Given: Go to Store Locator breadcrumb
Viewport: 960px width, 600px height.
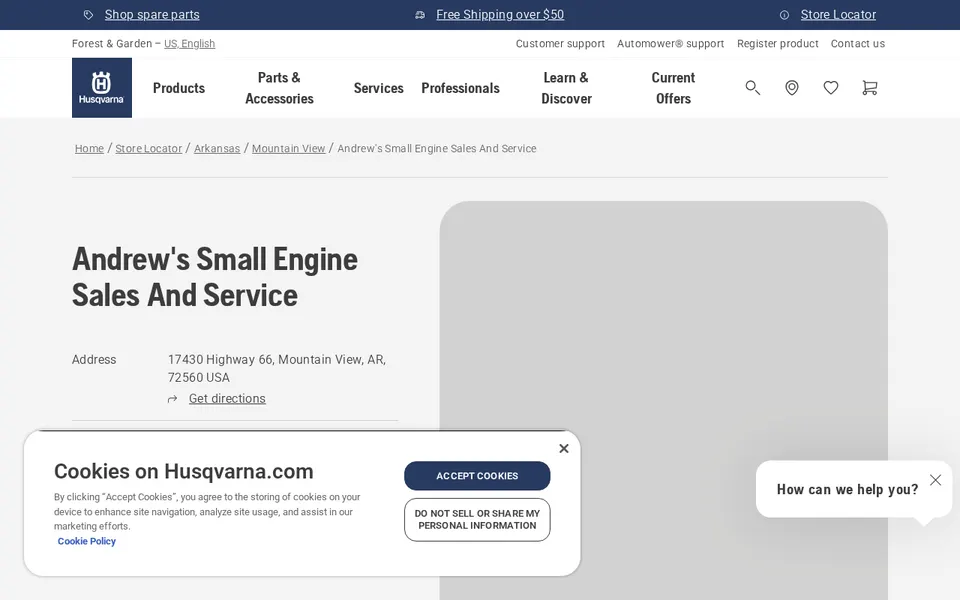Looking at the screenshot, I should [x=149, y=148].
